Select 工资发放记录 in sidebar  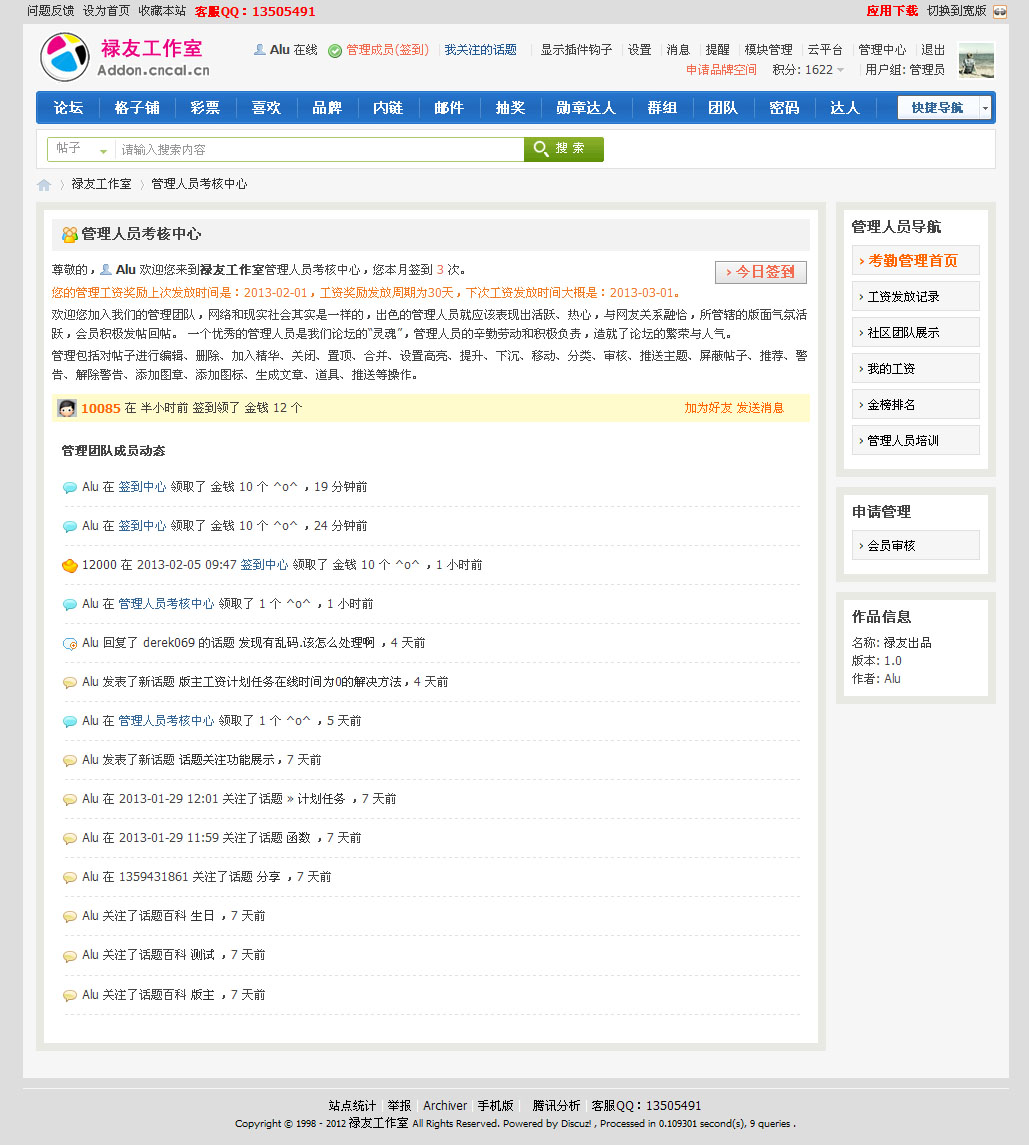pos(915,296)
